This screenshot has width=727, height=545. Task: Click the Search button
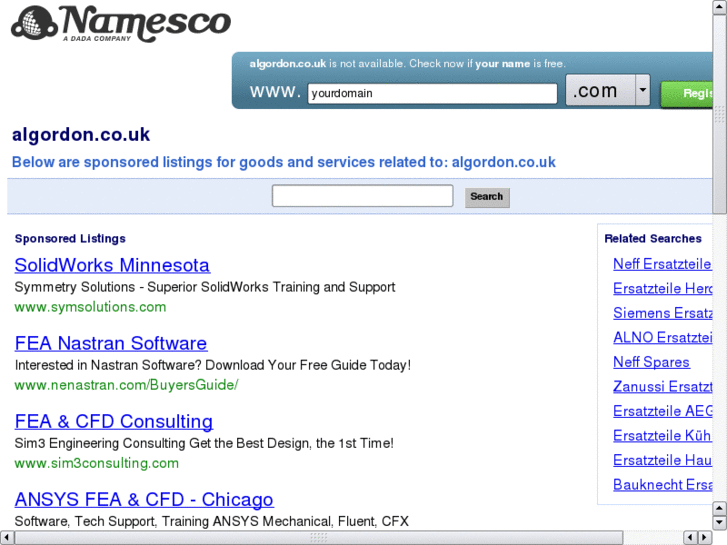tap(487, 197)
